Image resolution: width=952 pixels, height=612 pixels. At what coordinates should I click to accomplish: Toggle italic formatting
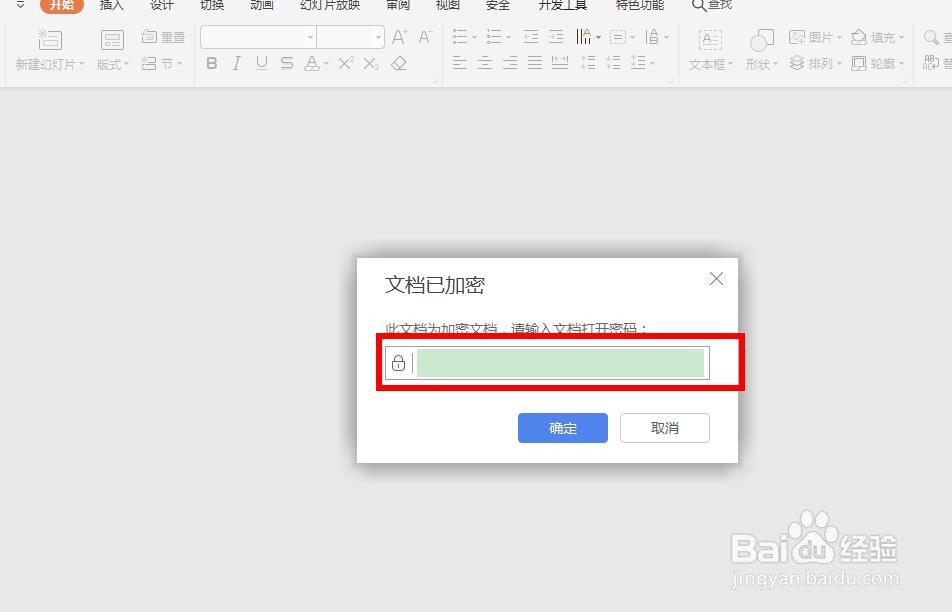point(236,63)
